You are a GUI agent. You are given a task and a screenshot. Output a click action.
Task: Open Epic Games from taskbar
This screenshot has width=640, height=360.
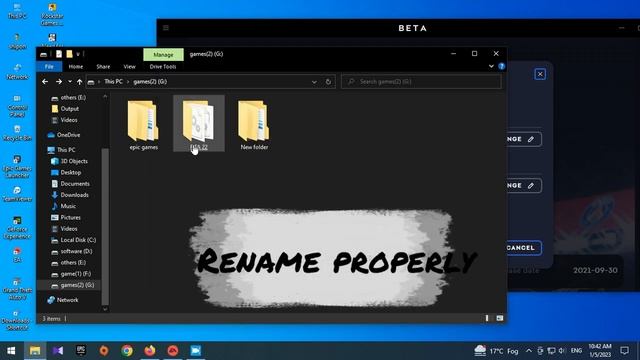81,351
